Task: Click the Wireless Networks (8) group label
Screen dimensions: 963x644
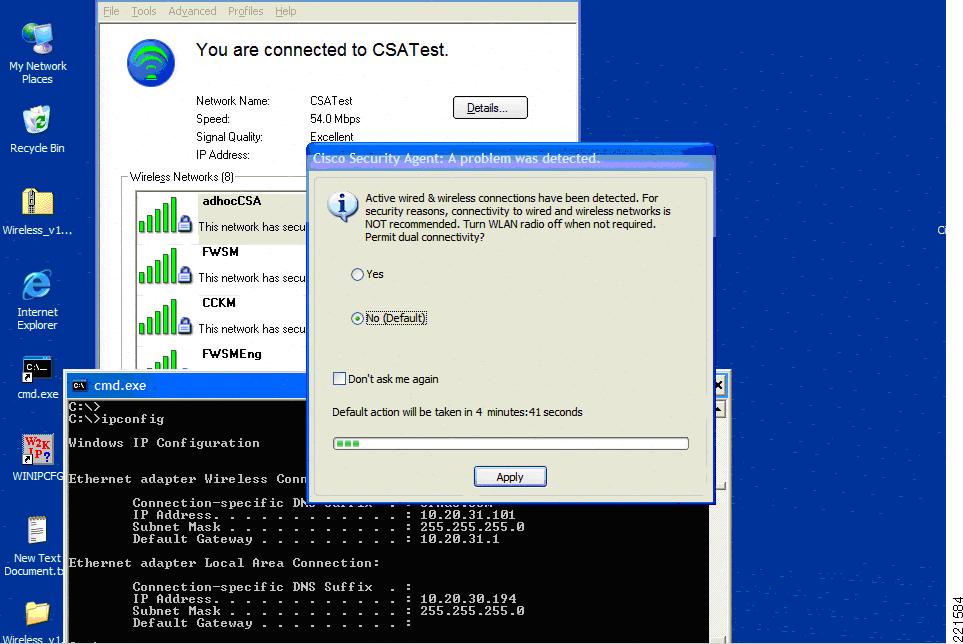Action: pos(182,177)
